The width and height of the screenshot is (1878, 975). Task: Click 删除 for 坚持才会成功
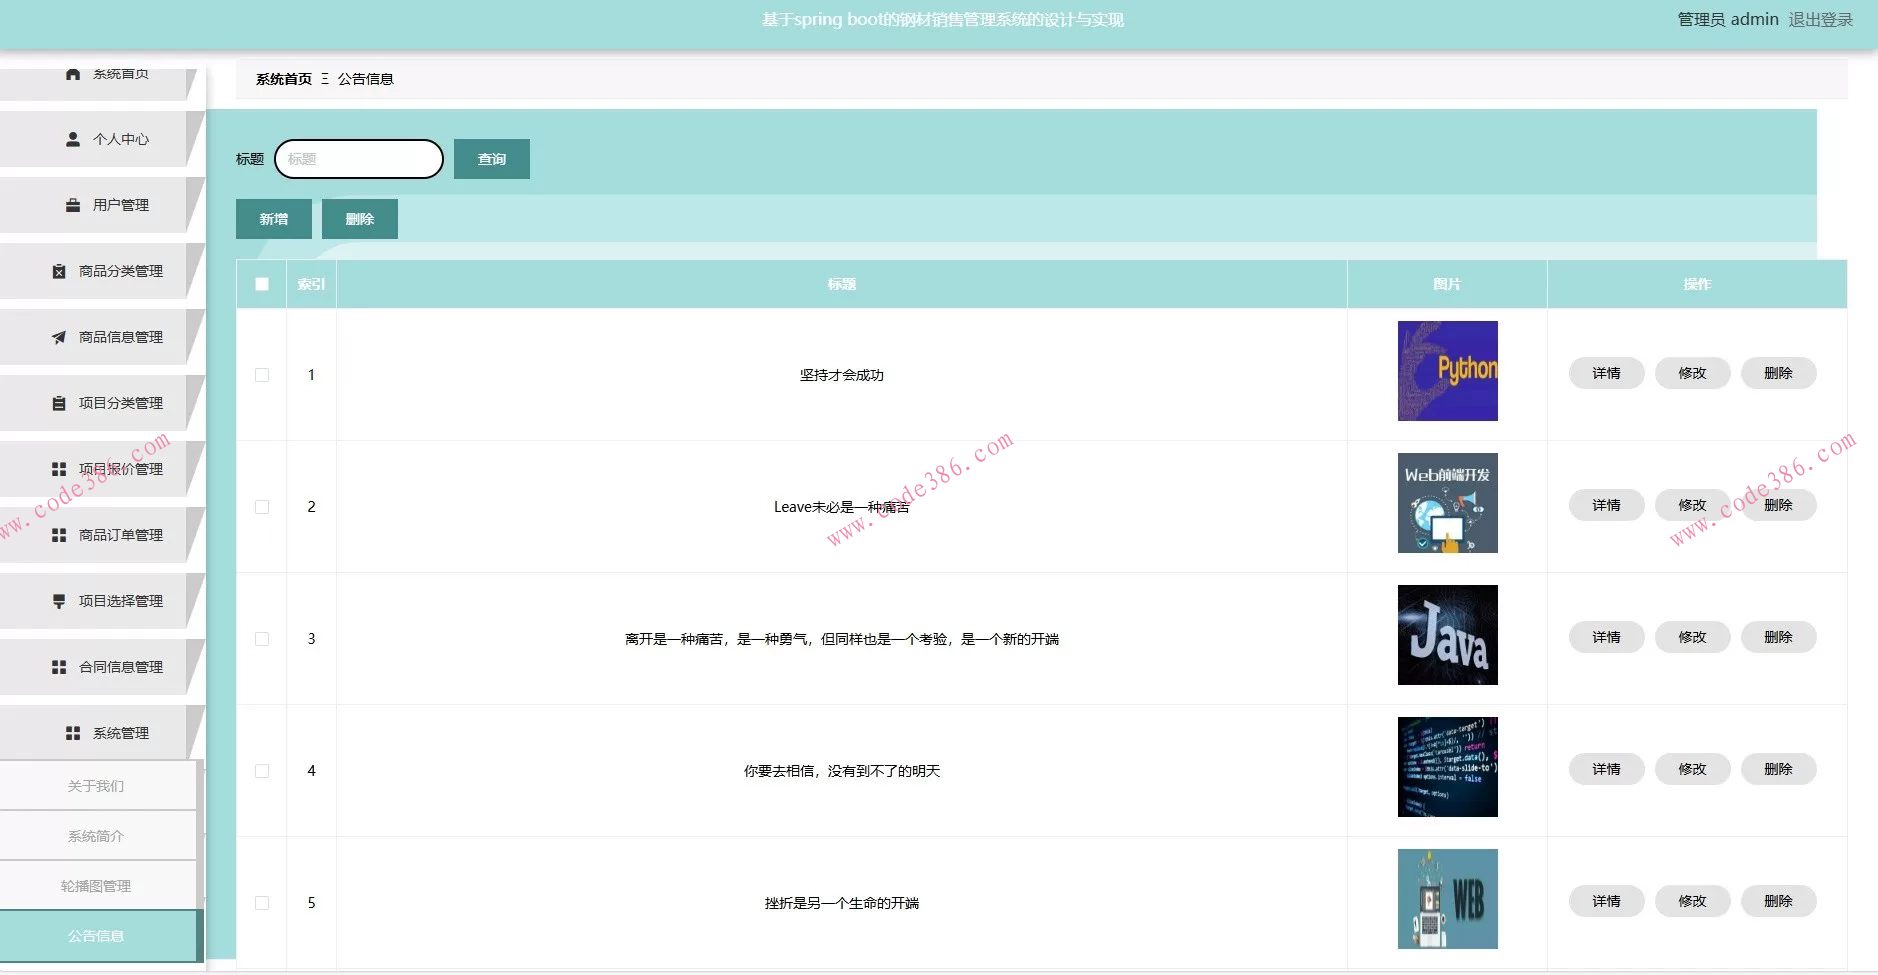[x=1779, y=373]
